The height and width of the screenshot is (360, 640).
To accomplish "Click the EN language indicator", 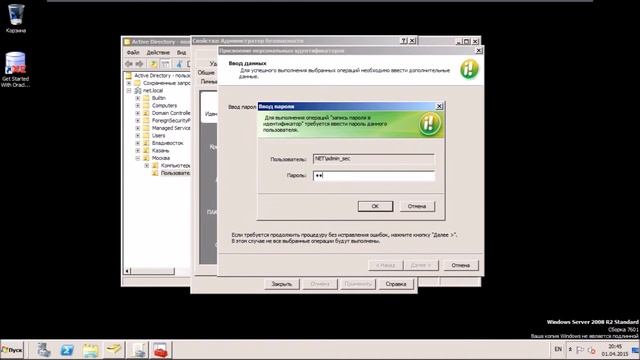I will coord(558,349).
